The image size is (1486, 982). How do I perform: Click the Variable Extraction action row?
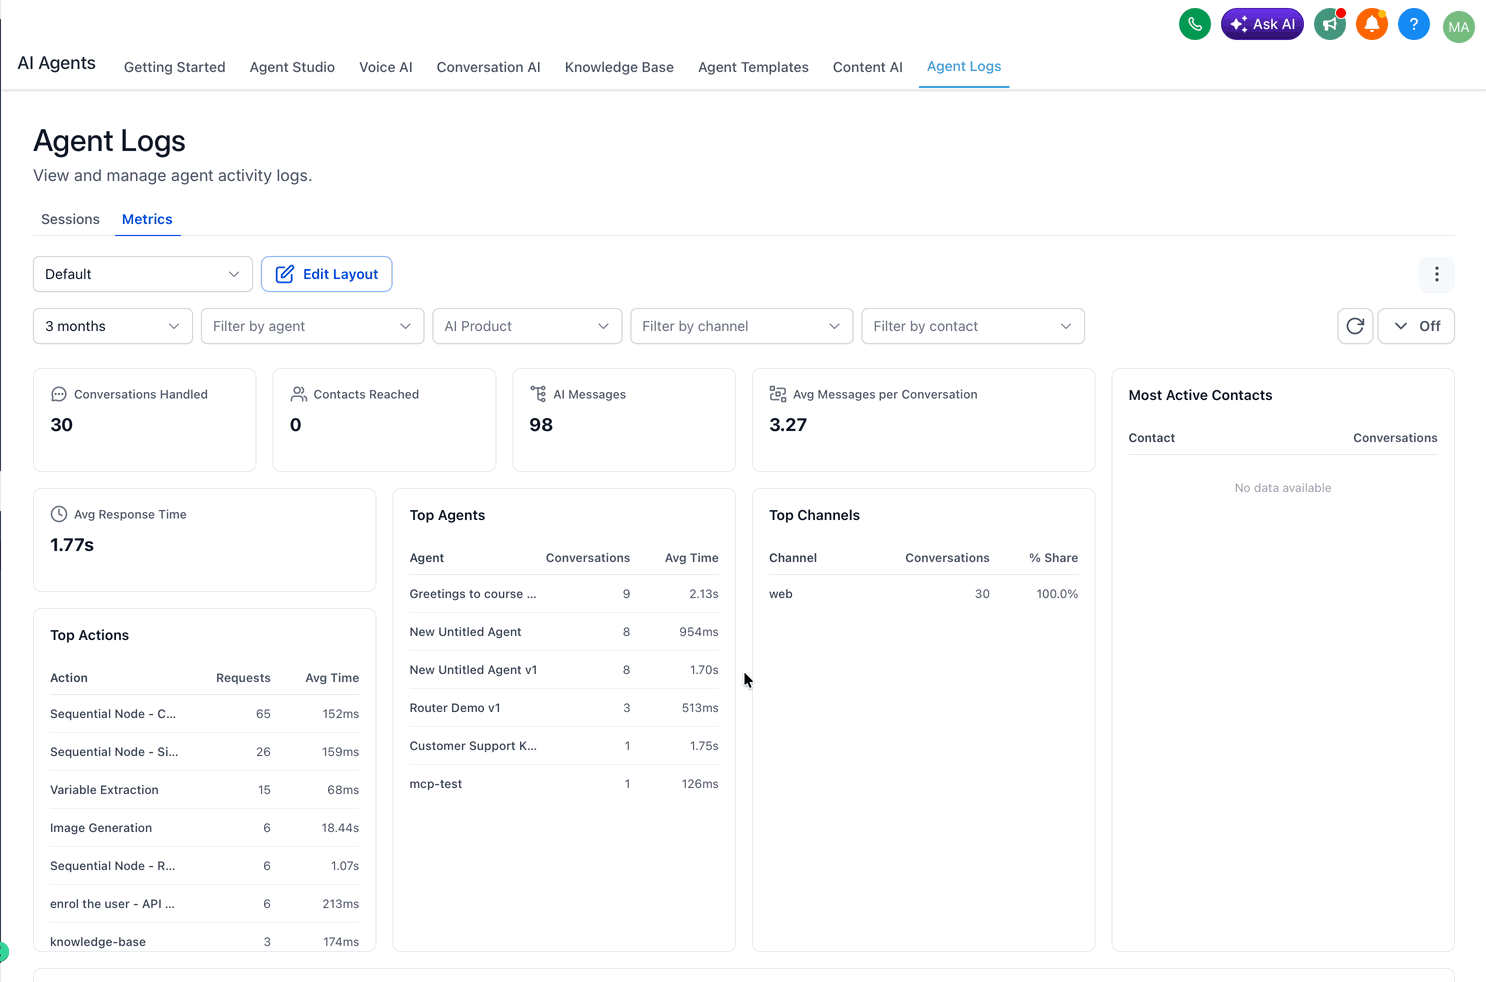tap(204, 790)
